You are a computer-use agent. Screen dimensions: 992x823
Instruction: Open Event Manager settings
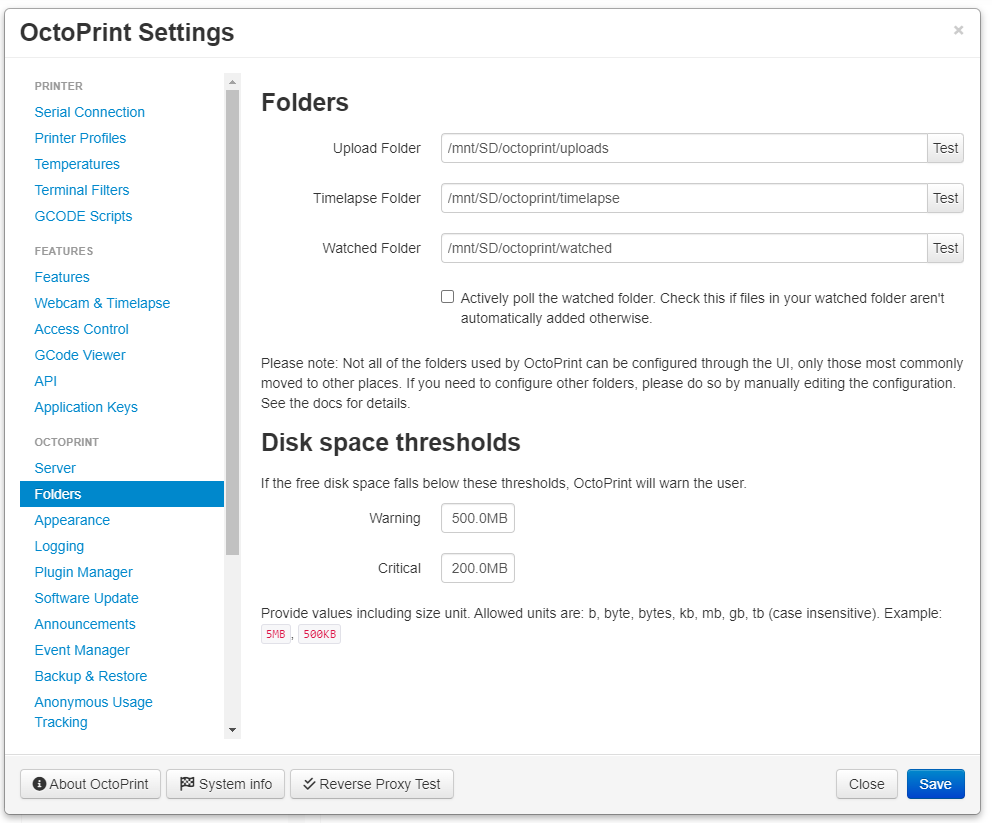82,650
